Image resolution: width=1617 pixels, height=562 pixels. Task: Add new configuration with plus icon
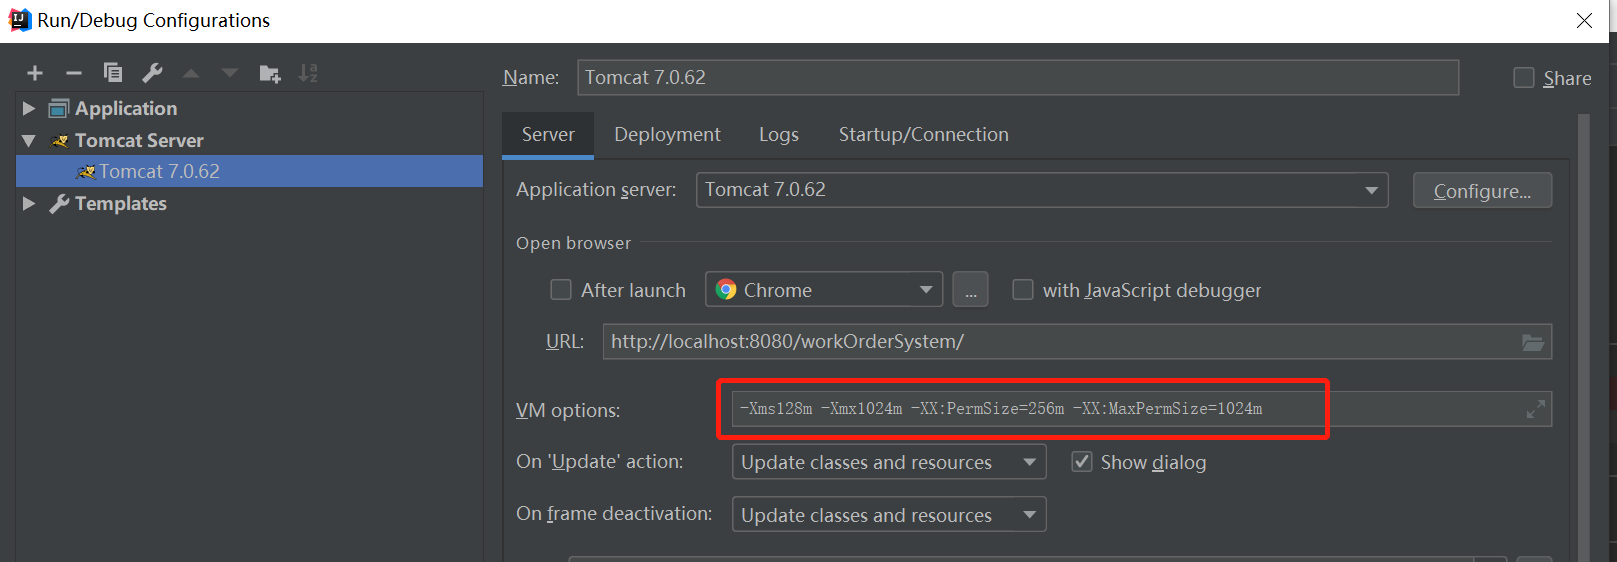tap(35, 73)
